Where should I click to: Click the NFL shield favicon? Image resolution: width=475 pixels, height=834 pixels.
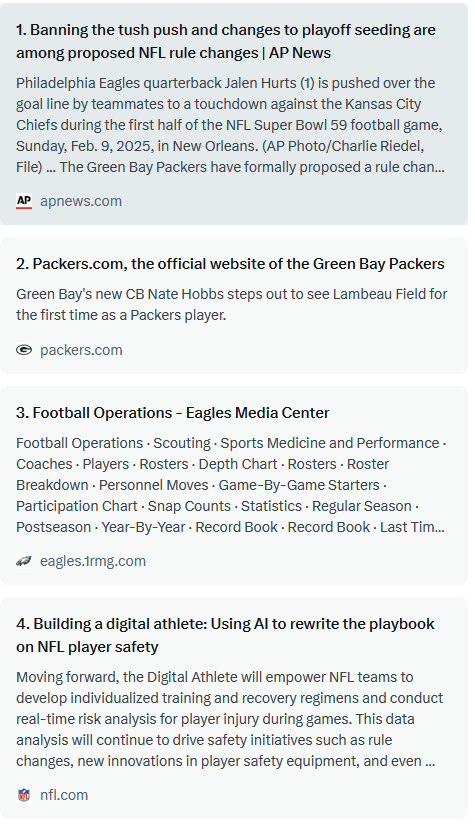pos(24,795)
